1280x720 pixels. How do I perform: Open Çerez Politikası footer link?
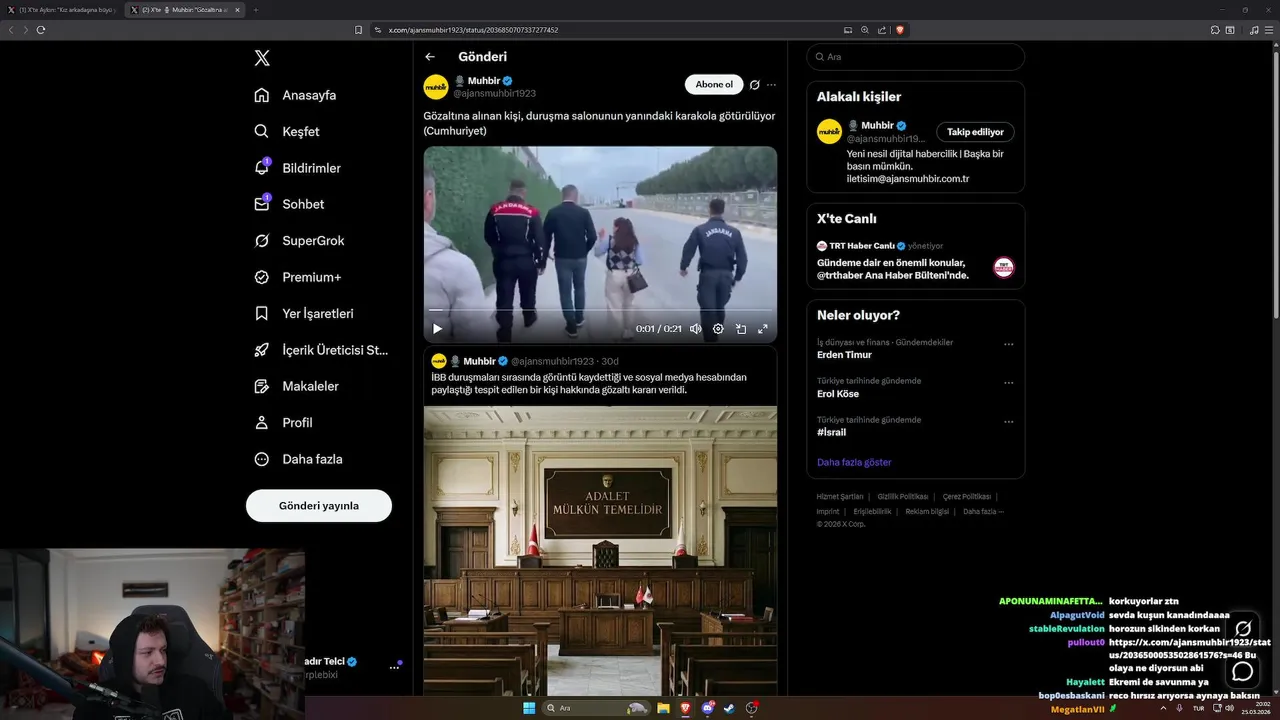(x=966, y=497)
